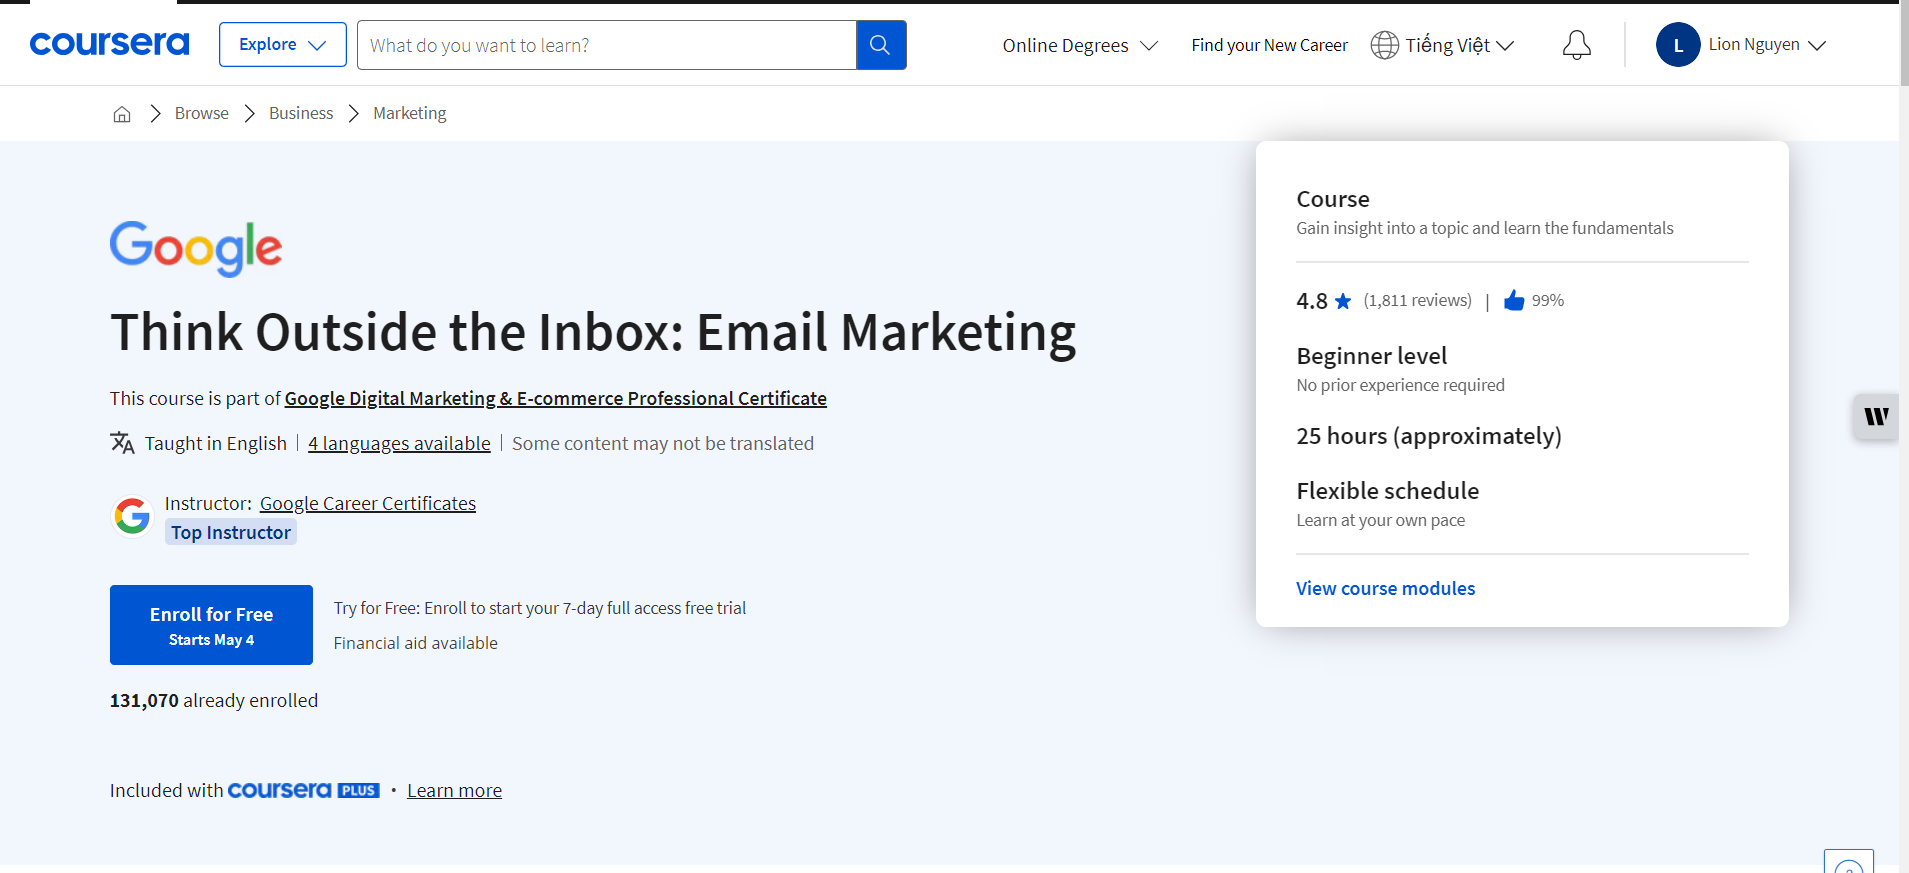Click the (1,811 reviews) text
Image resolution: width=1909 pixels, height=873 pixels.
pyautogui.click(x=1417, y=300)
